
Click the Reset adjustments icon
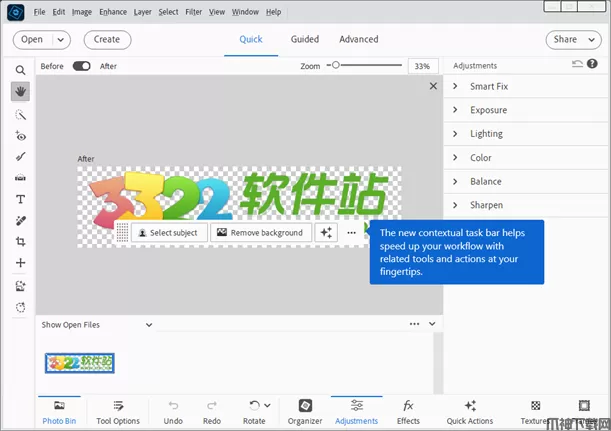pyautogui.click(x=577, y=64)
